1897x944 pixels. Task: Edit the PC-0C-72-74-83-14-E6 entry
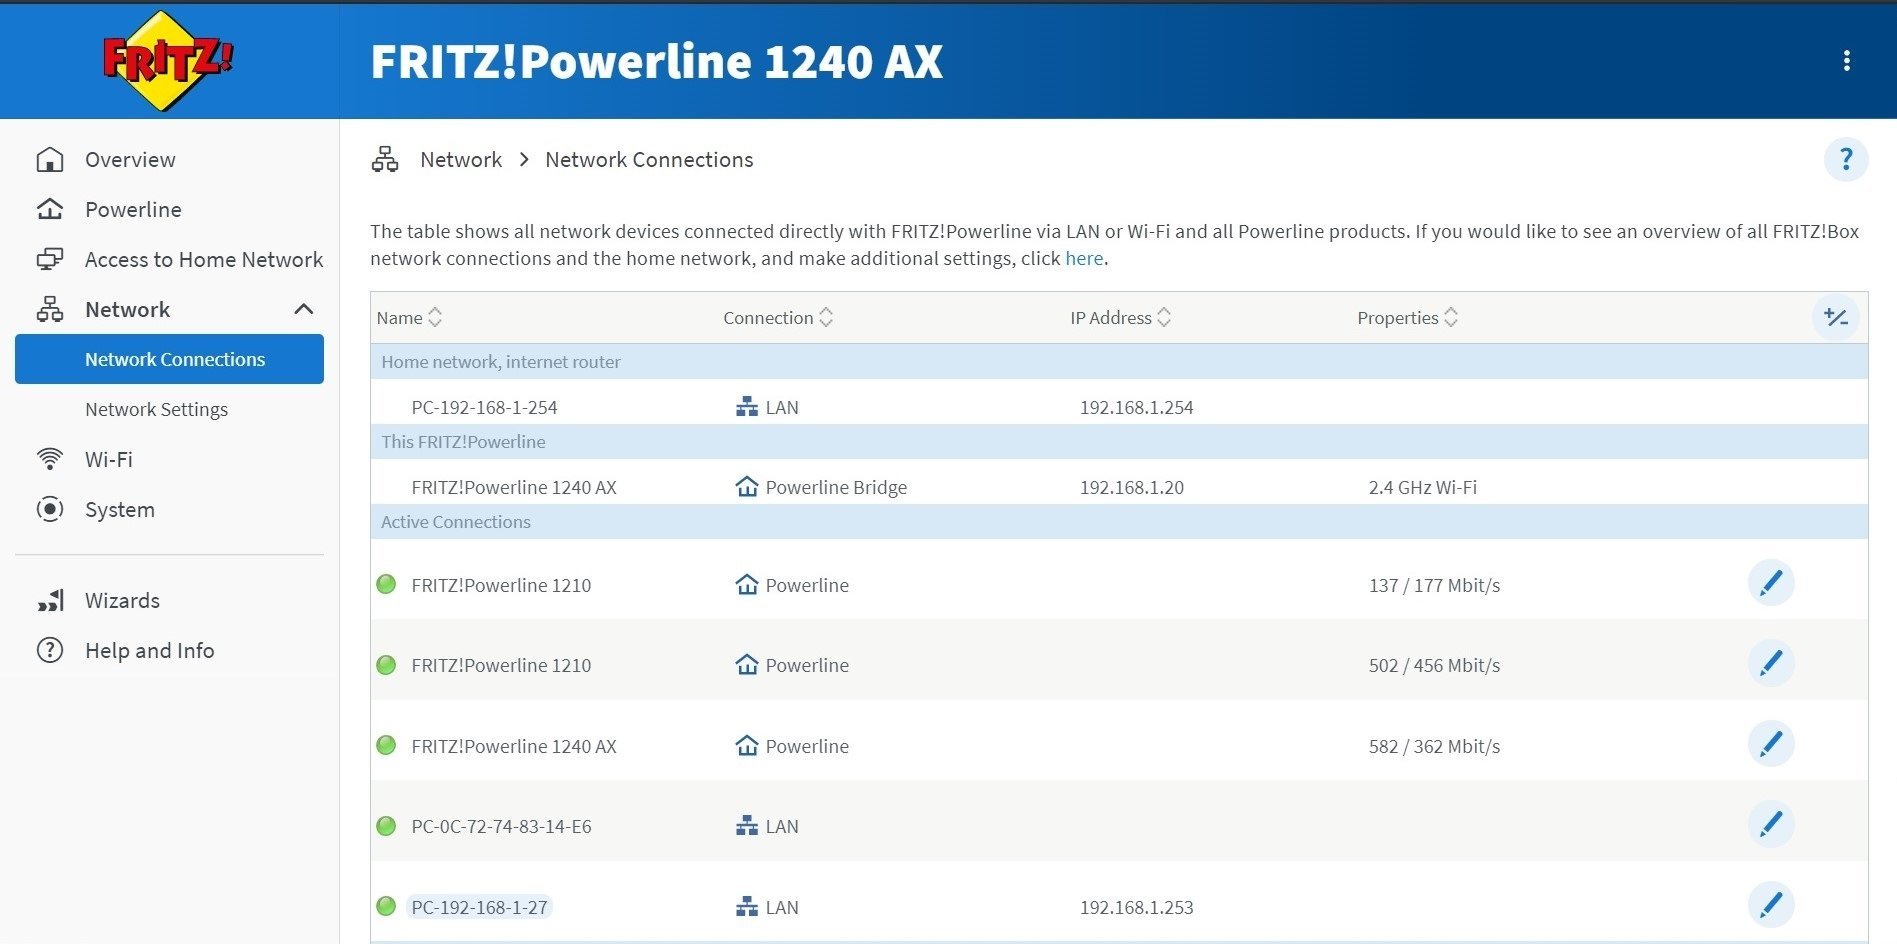(x=1771, y=824)
